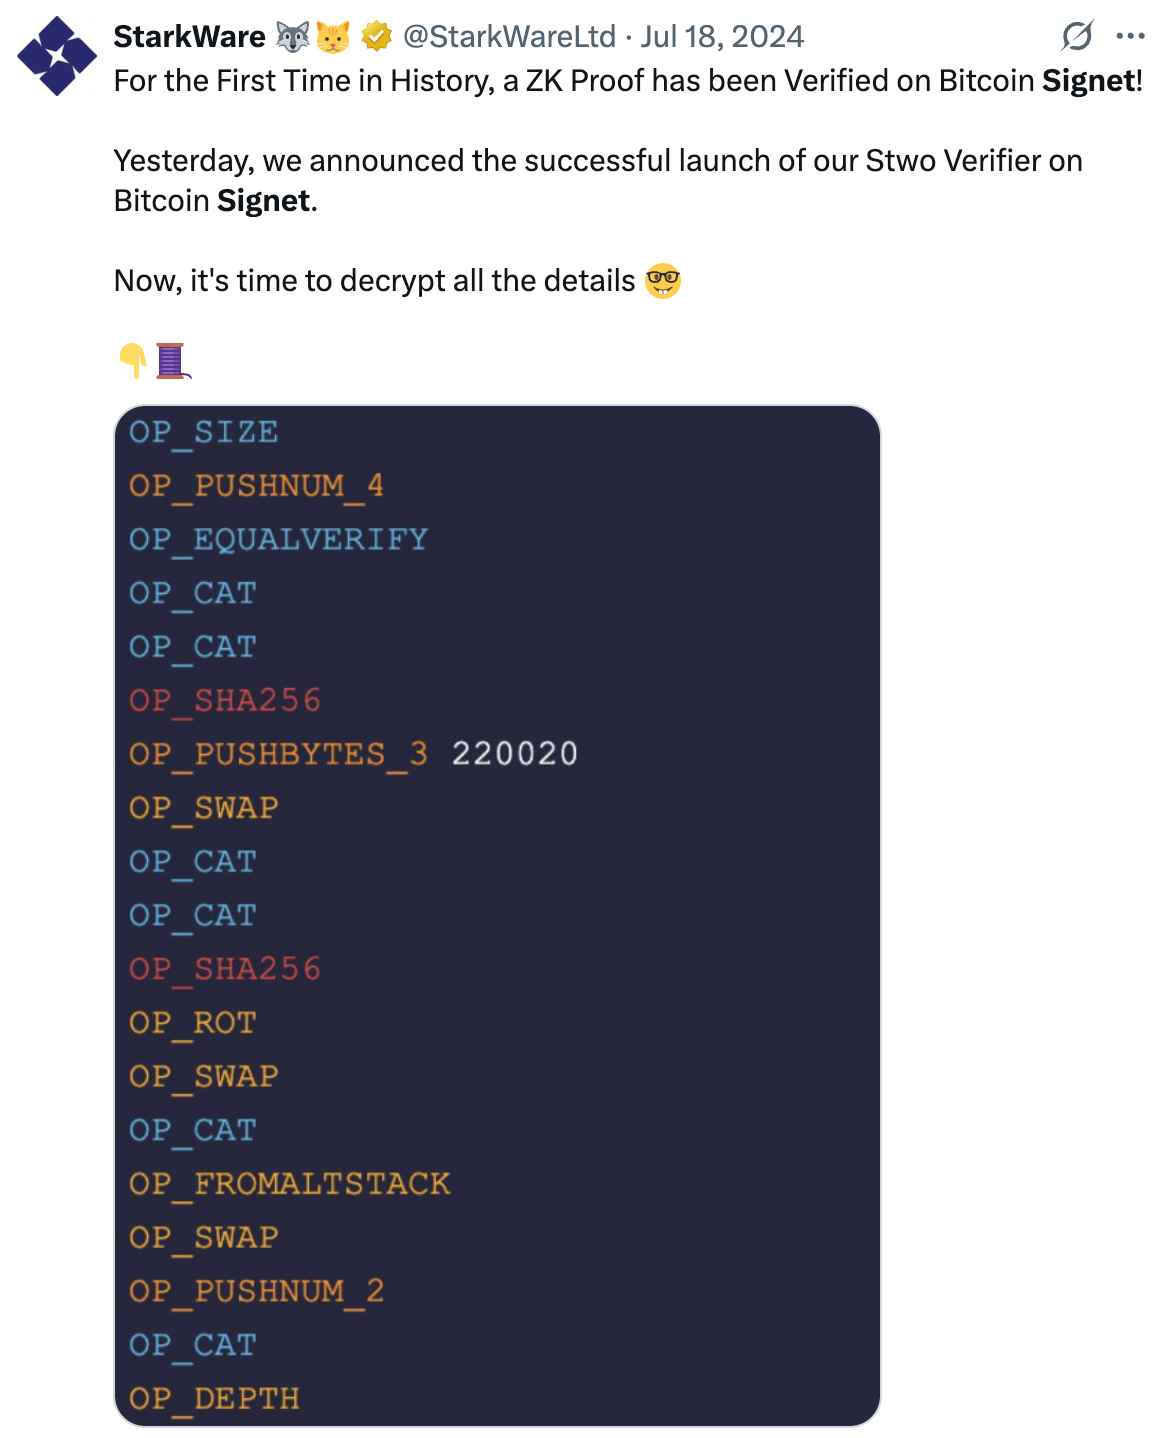Click the tweet text about Stwo Verifier
The height and width of the screenshot is (1438, 1172).
click(598, 181)
